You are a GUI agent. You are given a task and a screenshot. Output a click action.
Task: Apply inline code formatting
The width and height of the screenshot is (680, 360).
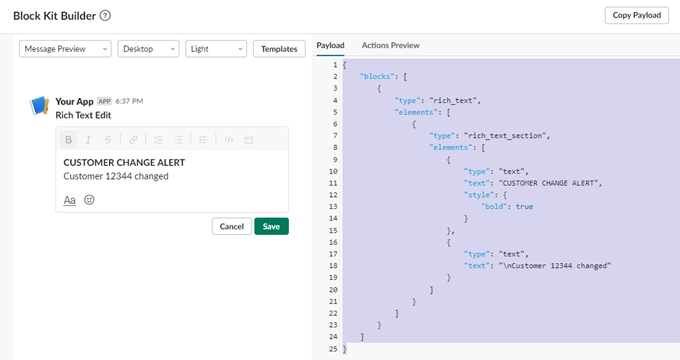[229, 140]
